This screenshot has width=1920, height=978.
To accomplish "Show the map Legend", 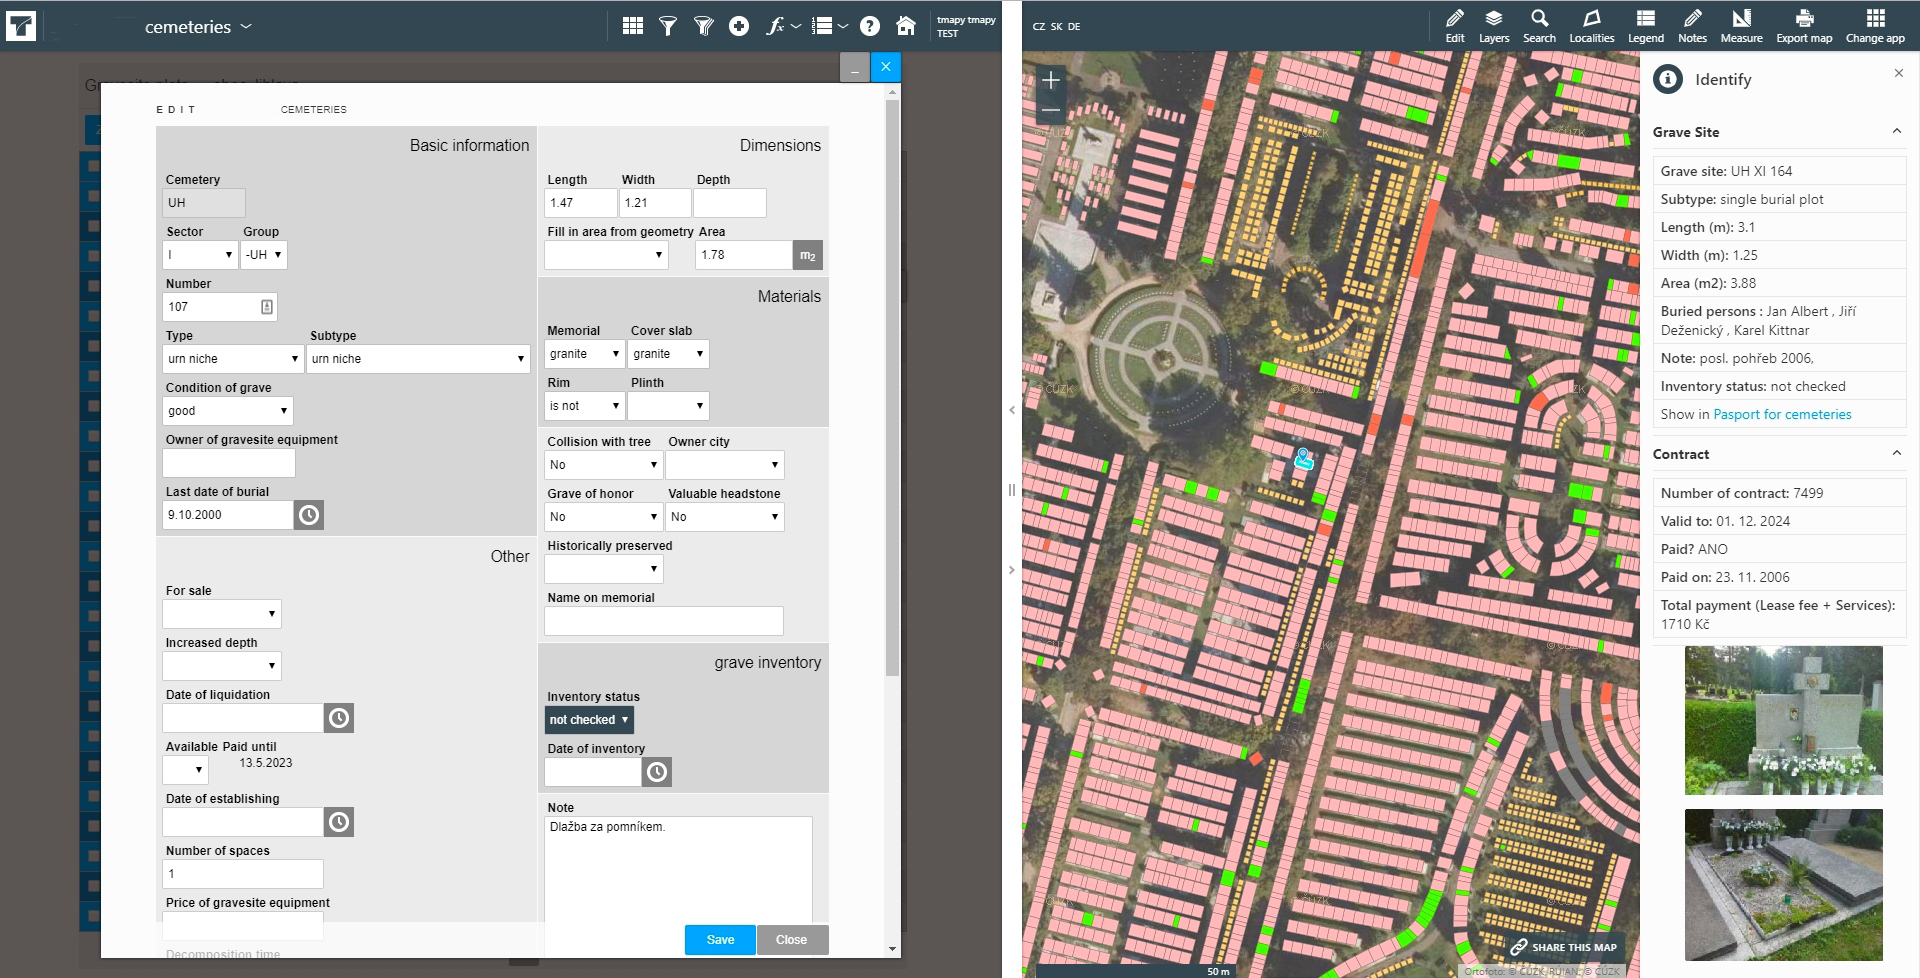I will pyautogui.click(x=1645, y=26).
